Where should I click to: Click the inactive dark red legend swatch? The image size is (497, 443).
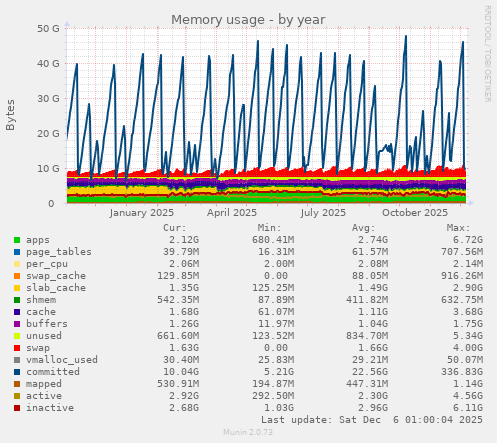(x=17, y=408)
